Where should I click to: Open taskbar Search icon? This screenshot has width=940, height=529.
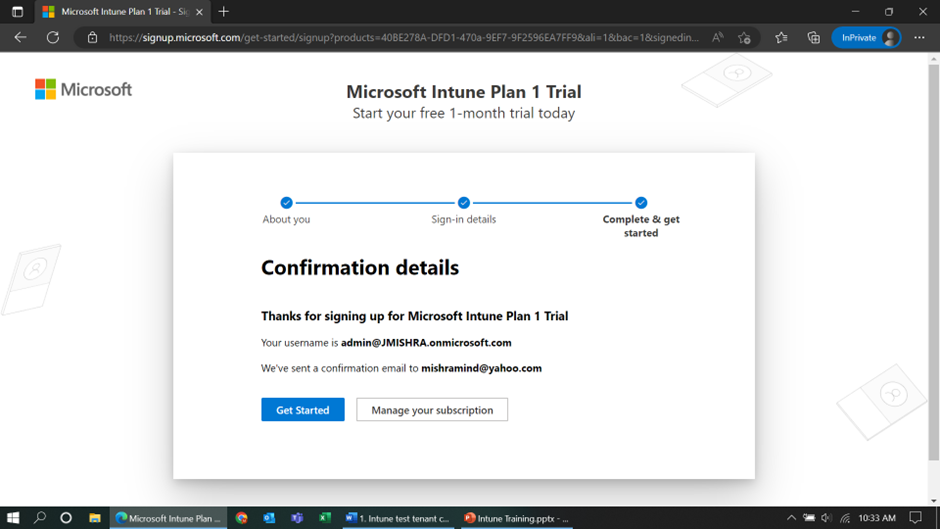coord(40,518)
